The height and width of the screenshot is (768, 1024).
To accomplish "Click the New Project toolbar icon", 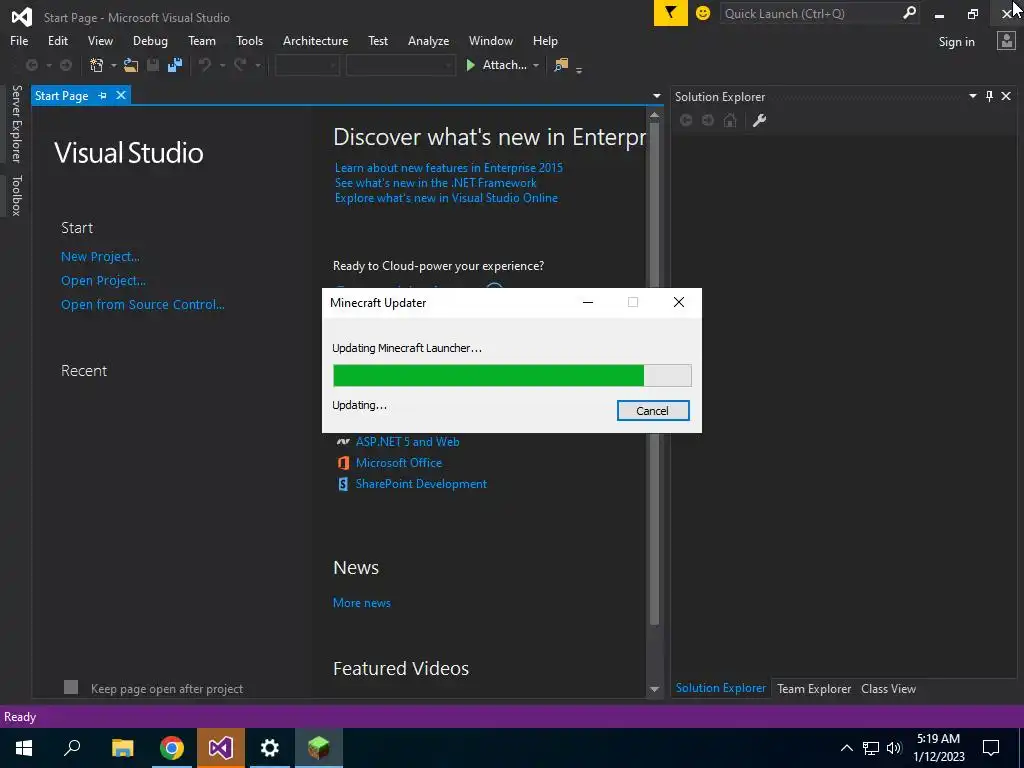I will pyautogui.click(x=97, y=65).
